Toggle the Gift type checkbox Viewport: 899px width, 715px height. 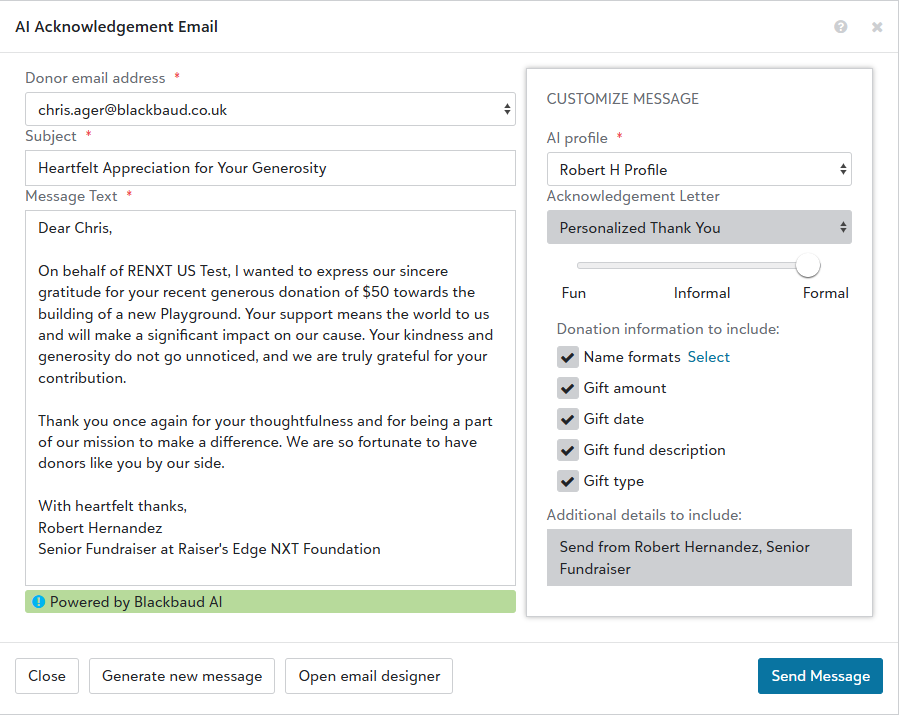(x=568, y=481)
